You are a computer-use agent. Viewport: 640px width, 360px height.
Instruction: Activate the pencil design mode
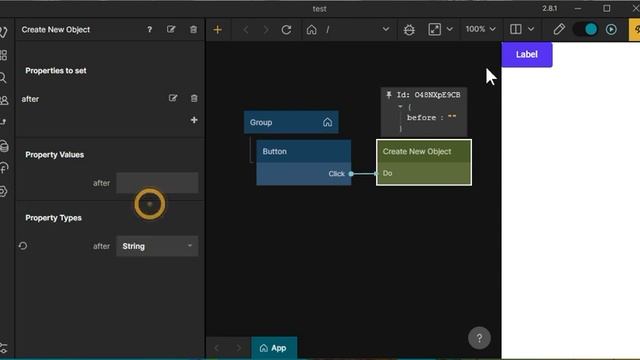click(x=559, y=29)
